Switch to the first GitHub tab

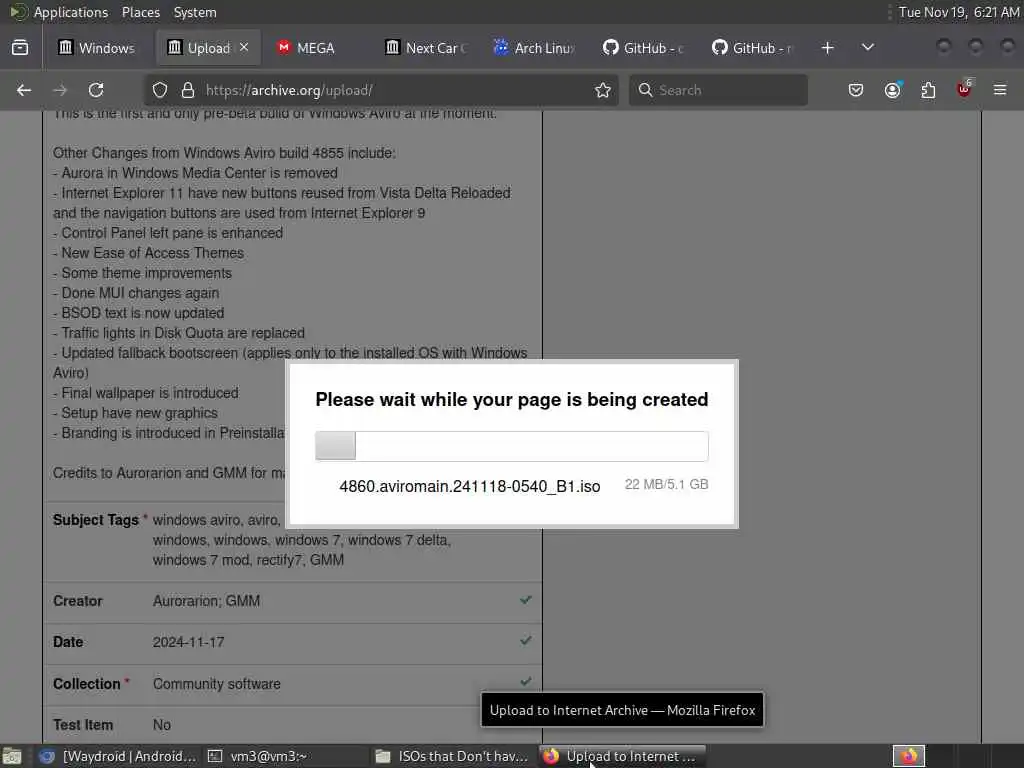tap(644, 48)
